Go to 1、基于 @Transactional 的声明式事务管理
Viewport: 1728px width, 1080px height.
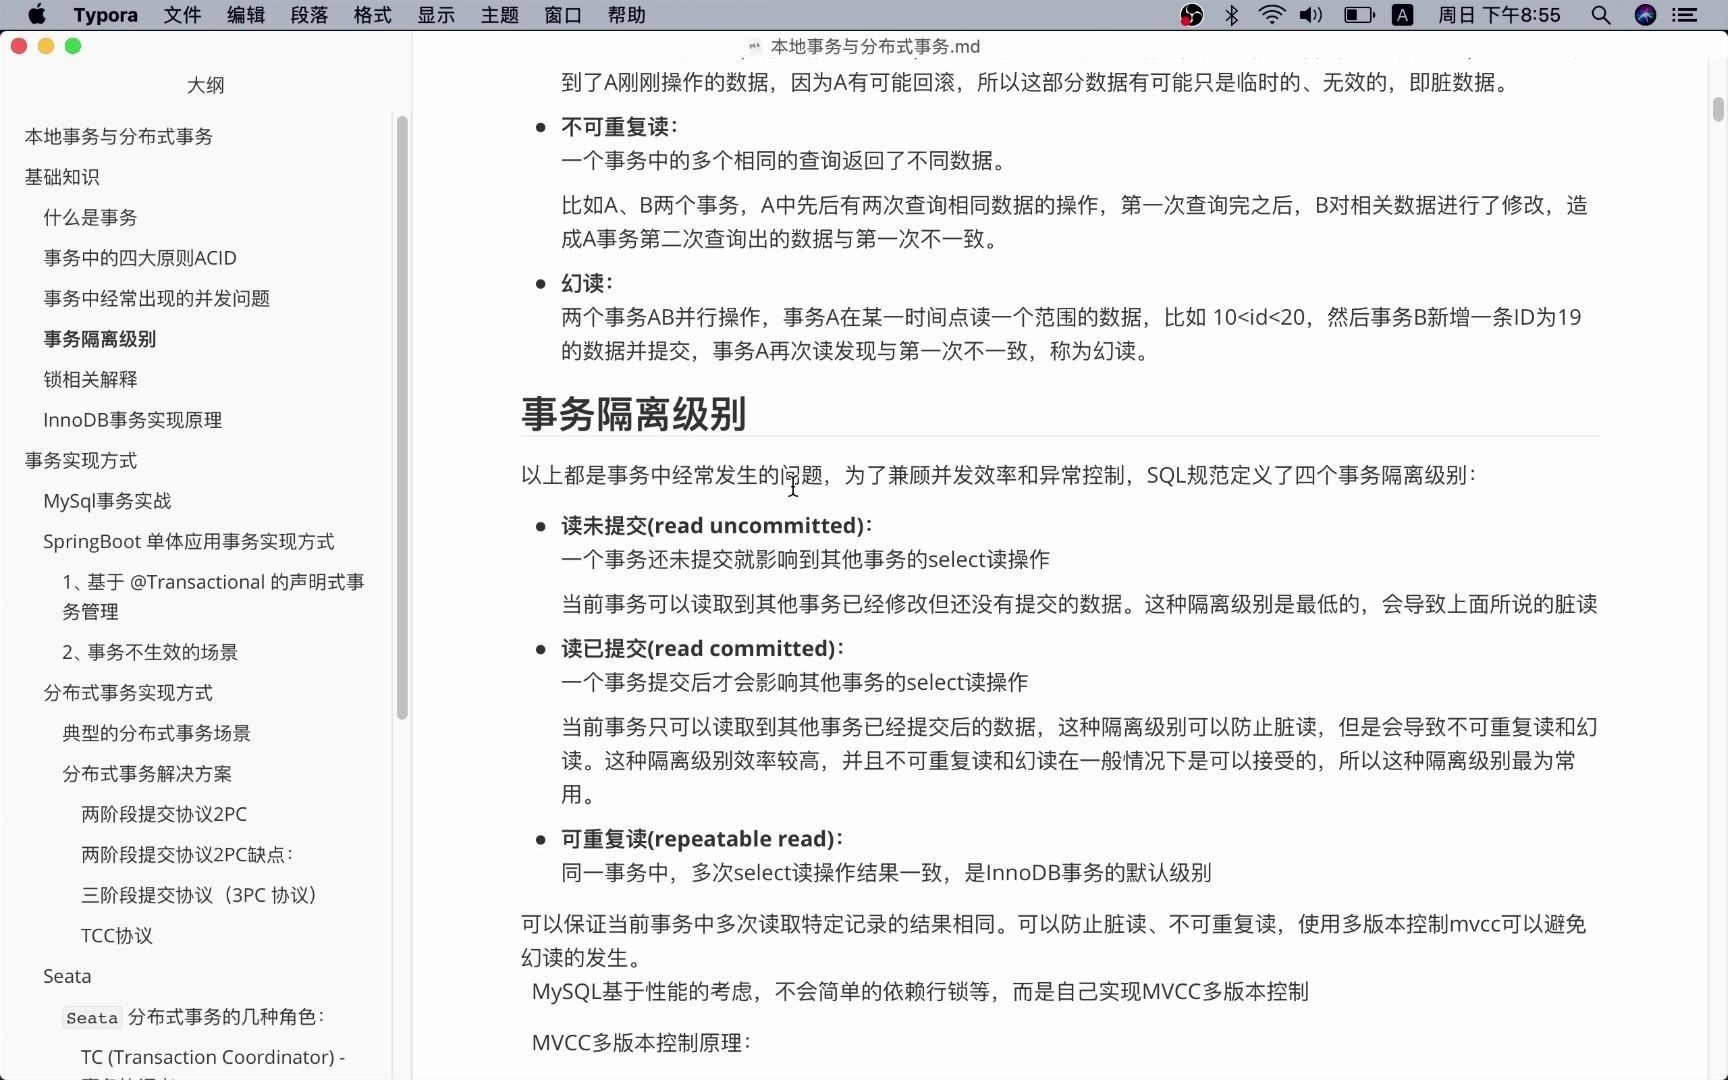[x=213, y=596]
